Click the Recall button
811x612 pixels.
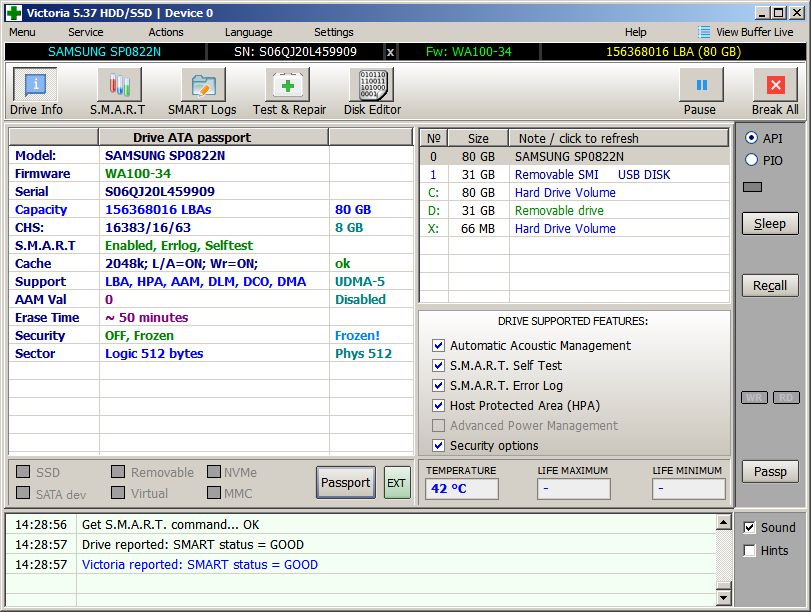pyautogui.click(x=770, y=285)
